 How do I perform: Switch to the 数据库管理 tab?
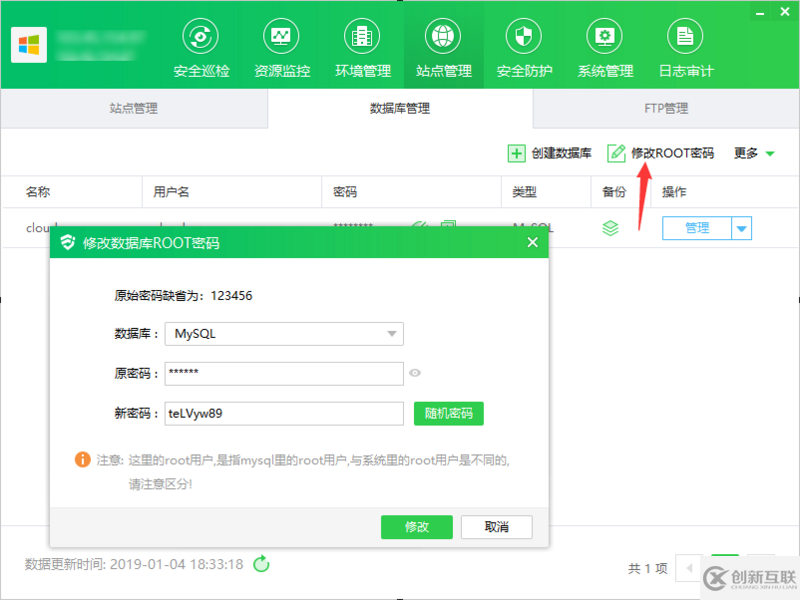pyautogui.click(x=400, y=108)
